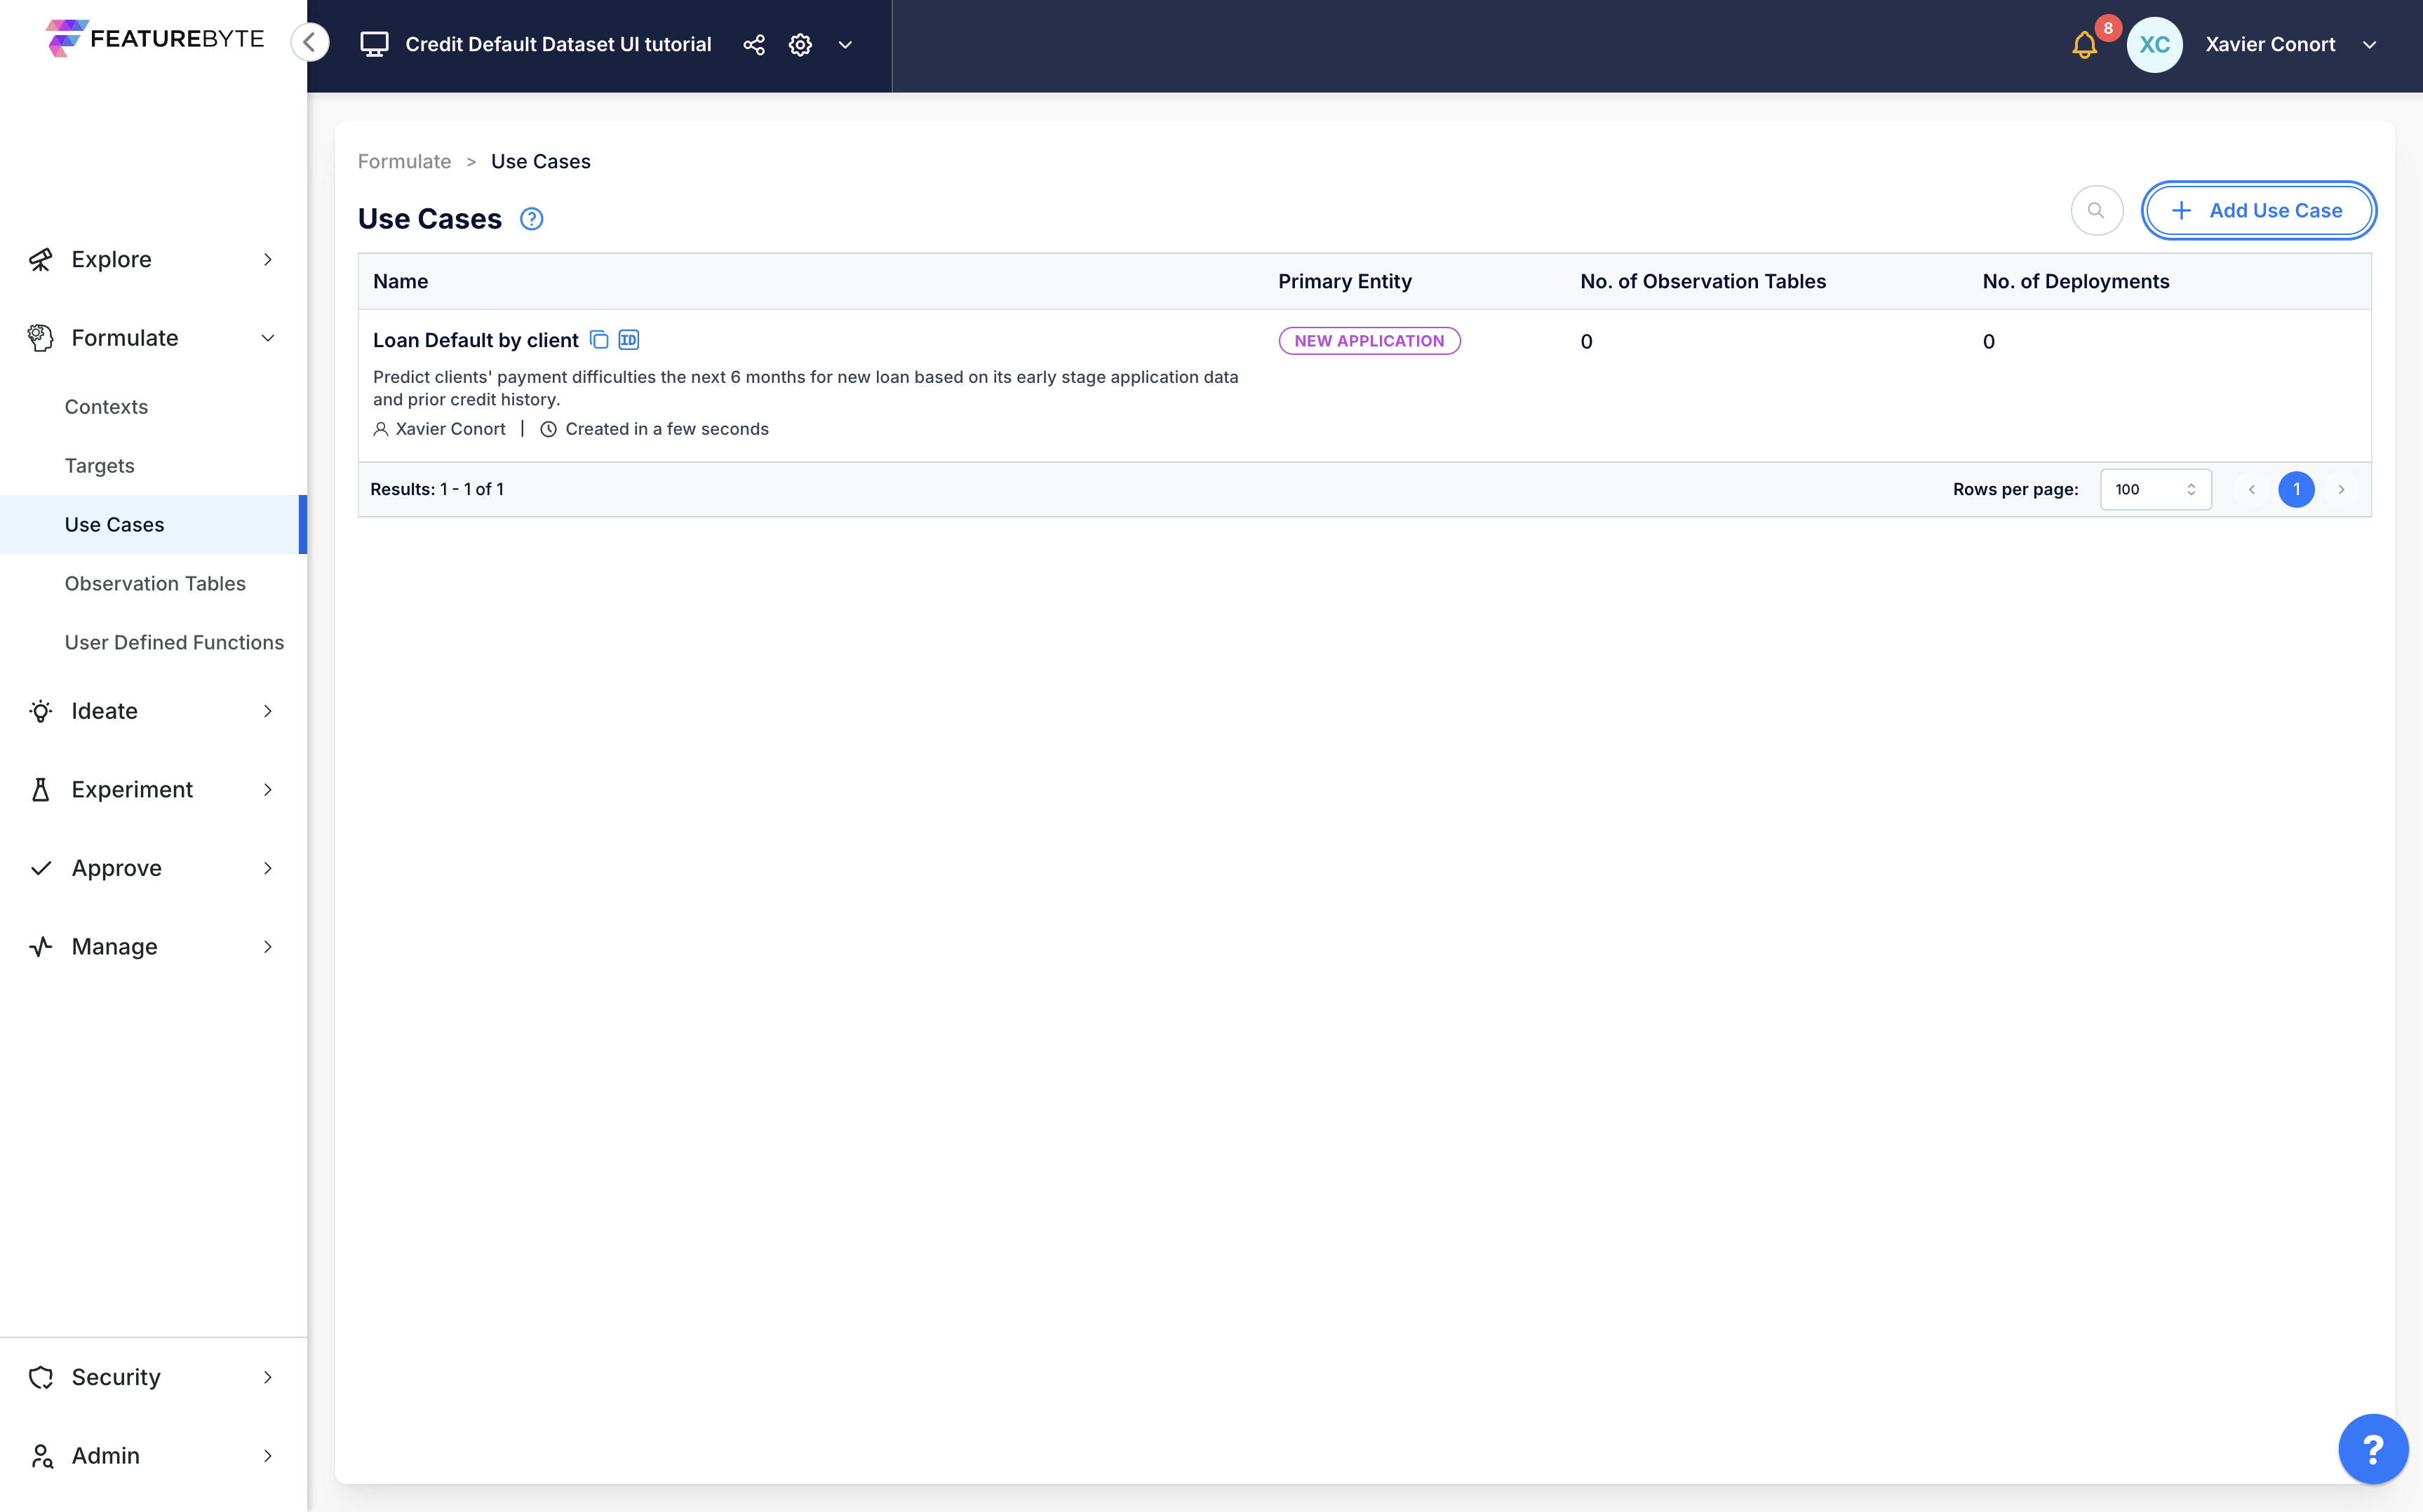
Task: Click the notification bell icon
Action: [2085, 43]
